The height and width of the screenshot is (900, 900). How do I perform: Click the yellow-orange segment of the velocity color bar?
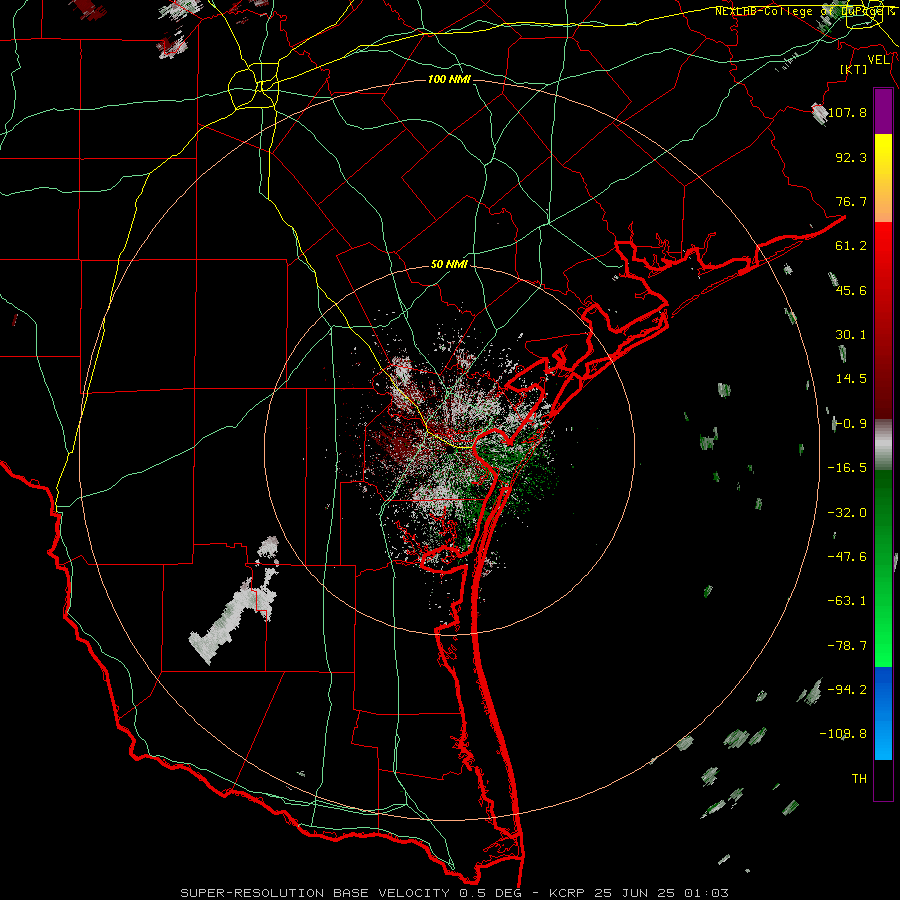(x=883, y=178)
